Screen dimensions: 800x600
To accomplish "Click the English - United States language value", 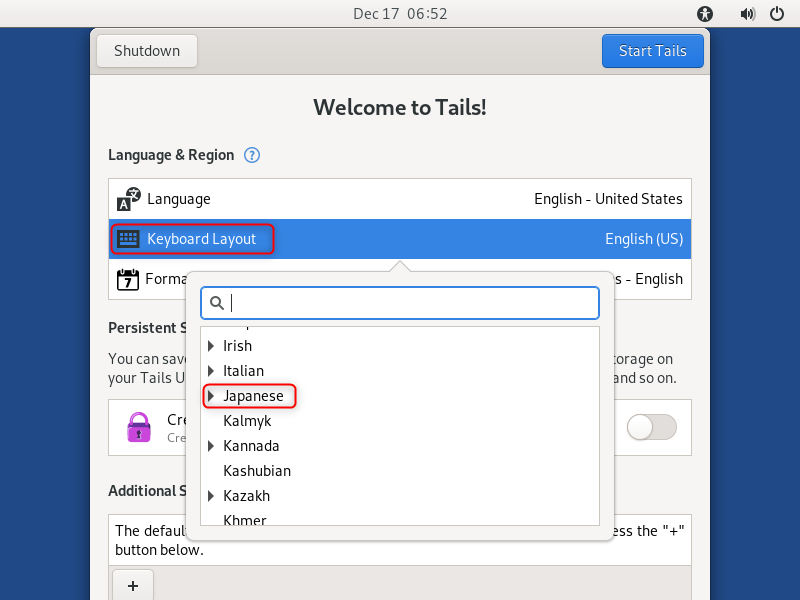I will [608, 199].
